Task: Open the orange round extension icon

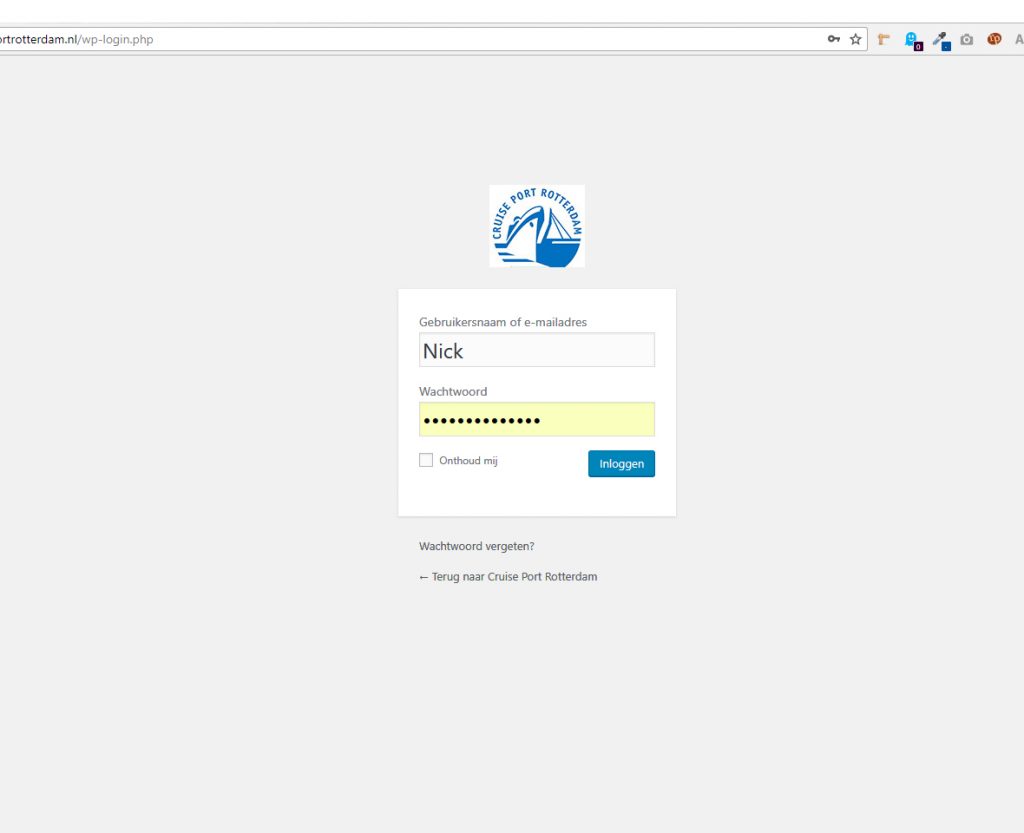Action: point(994,39)
